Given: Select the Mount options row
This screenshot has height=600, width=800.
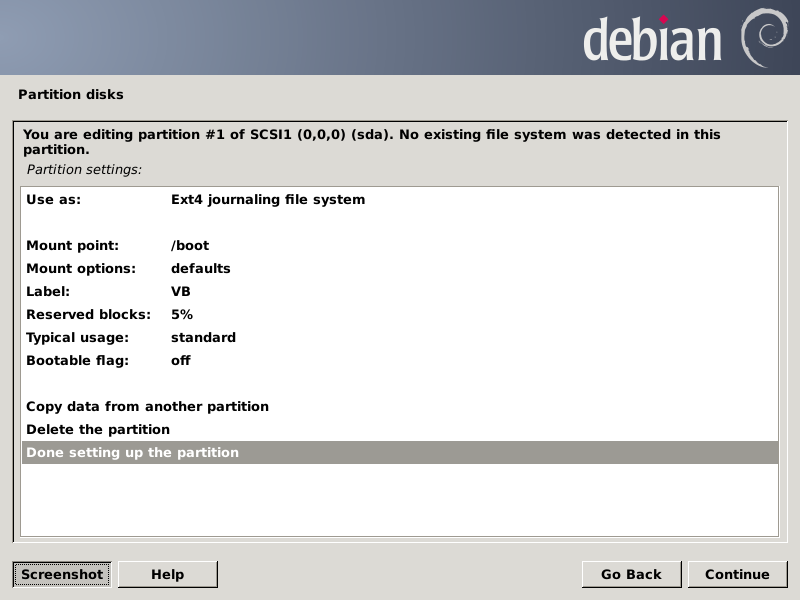Looking at the screenshot, I should (81, 268).
